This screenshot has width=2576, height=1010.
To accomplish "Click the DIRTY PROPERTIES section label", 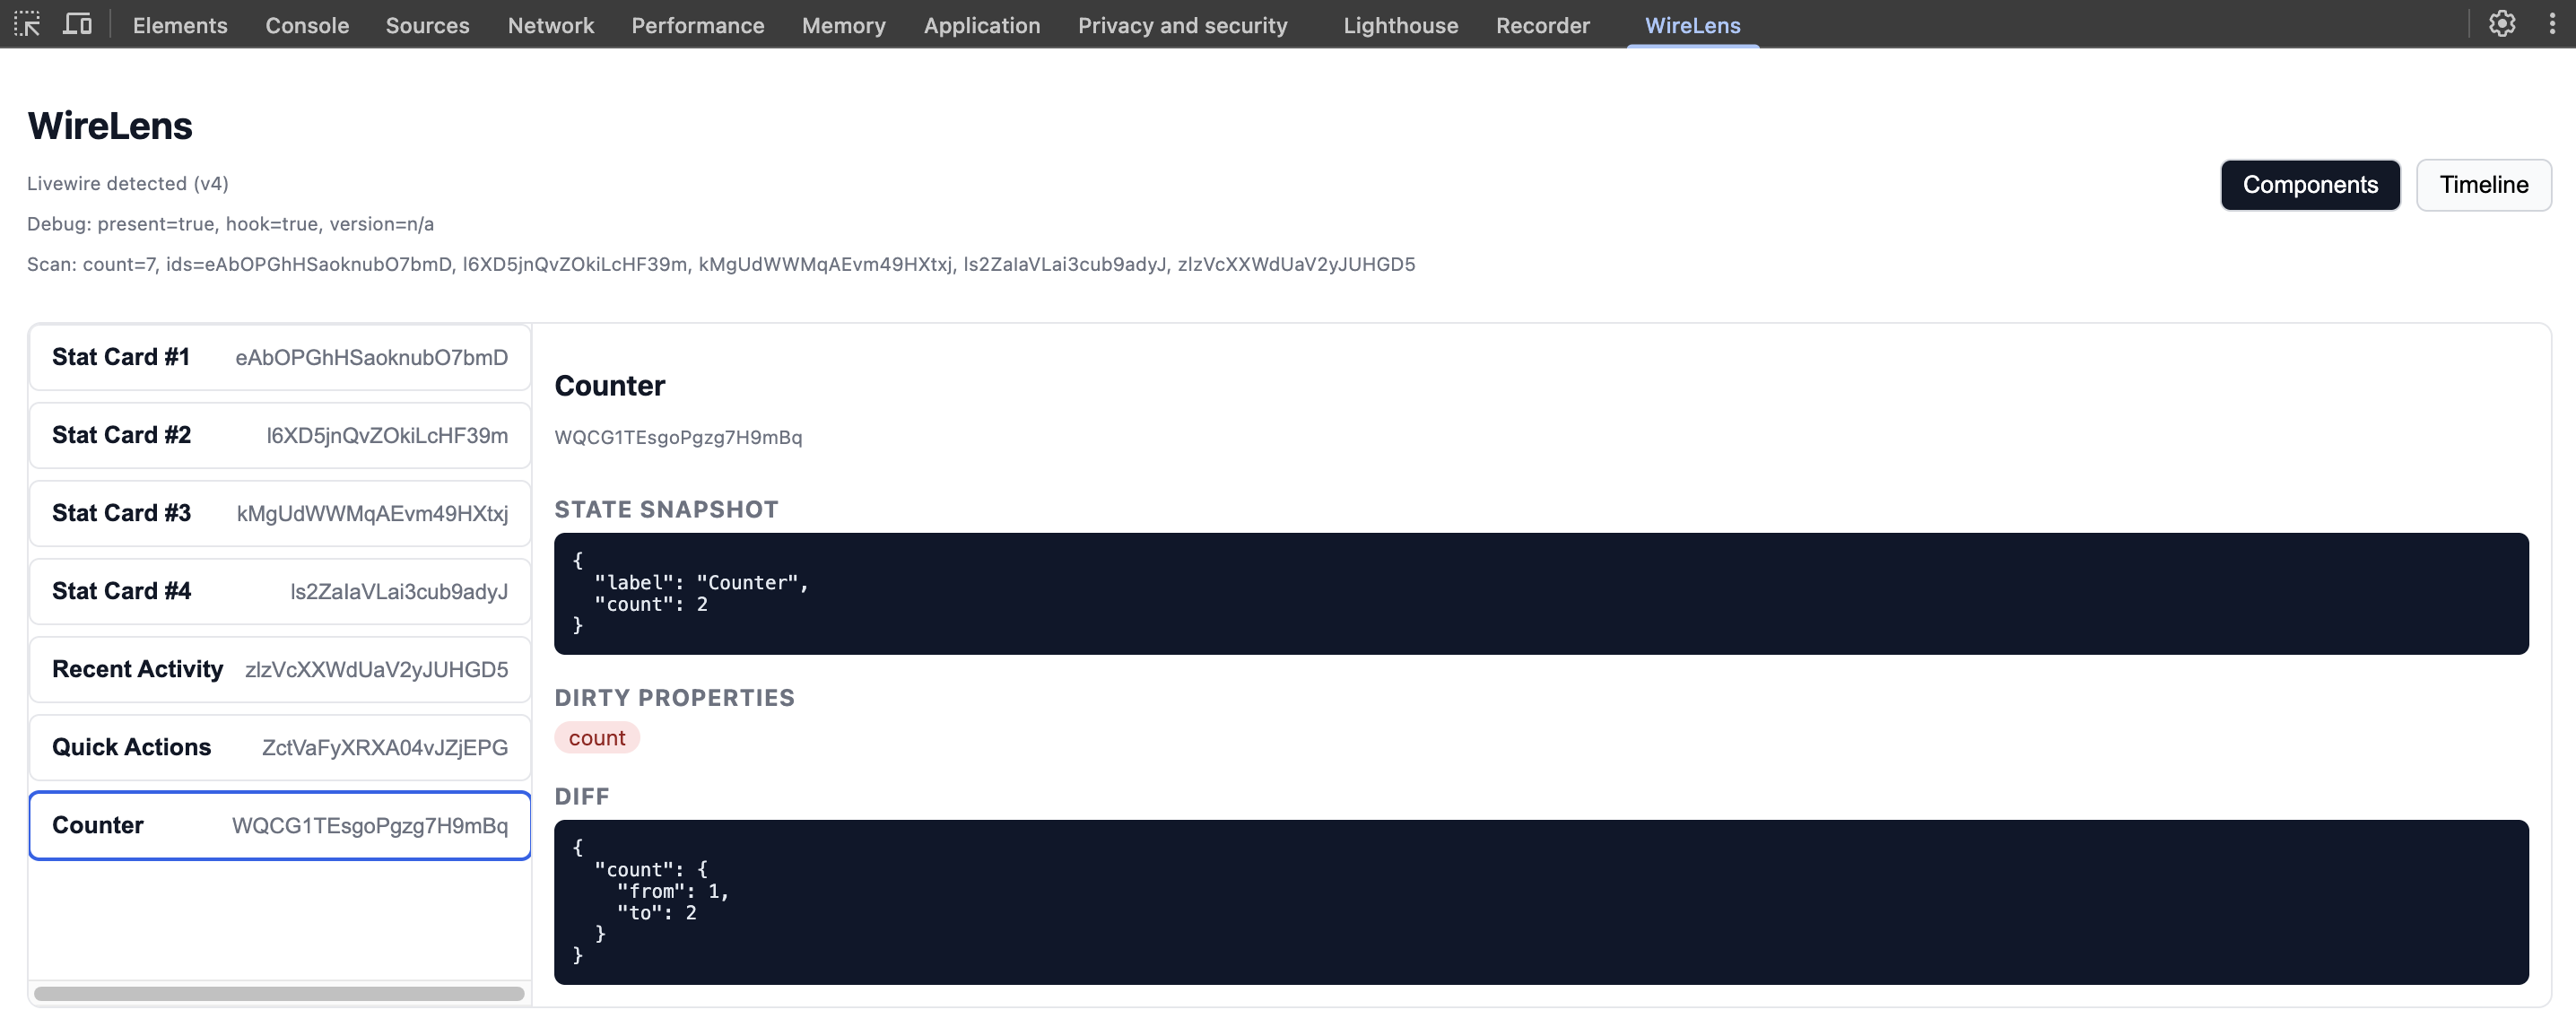I will [x=675, y=698].
